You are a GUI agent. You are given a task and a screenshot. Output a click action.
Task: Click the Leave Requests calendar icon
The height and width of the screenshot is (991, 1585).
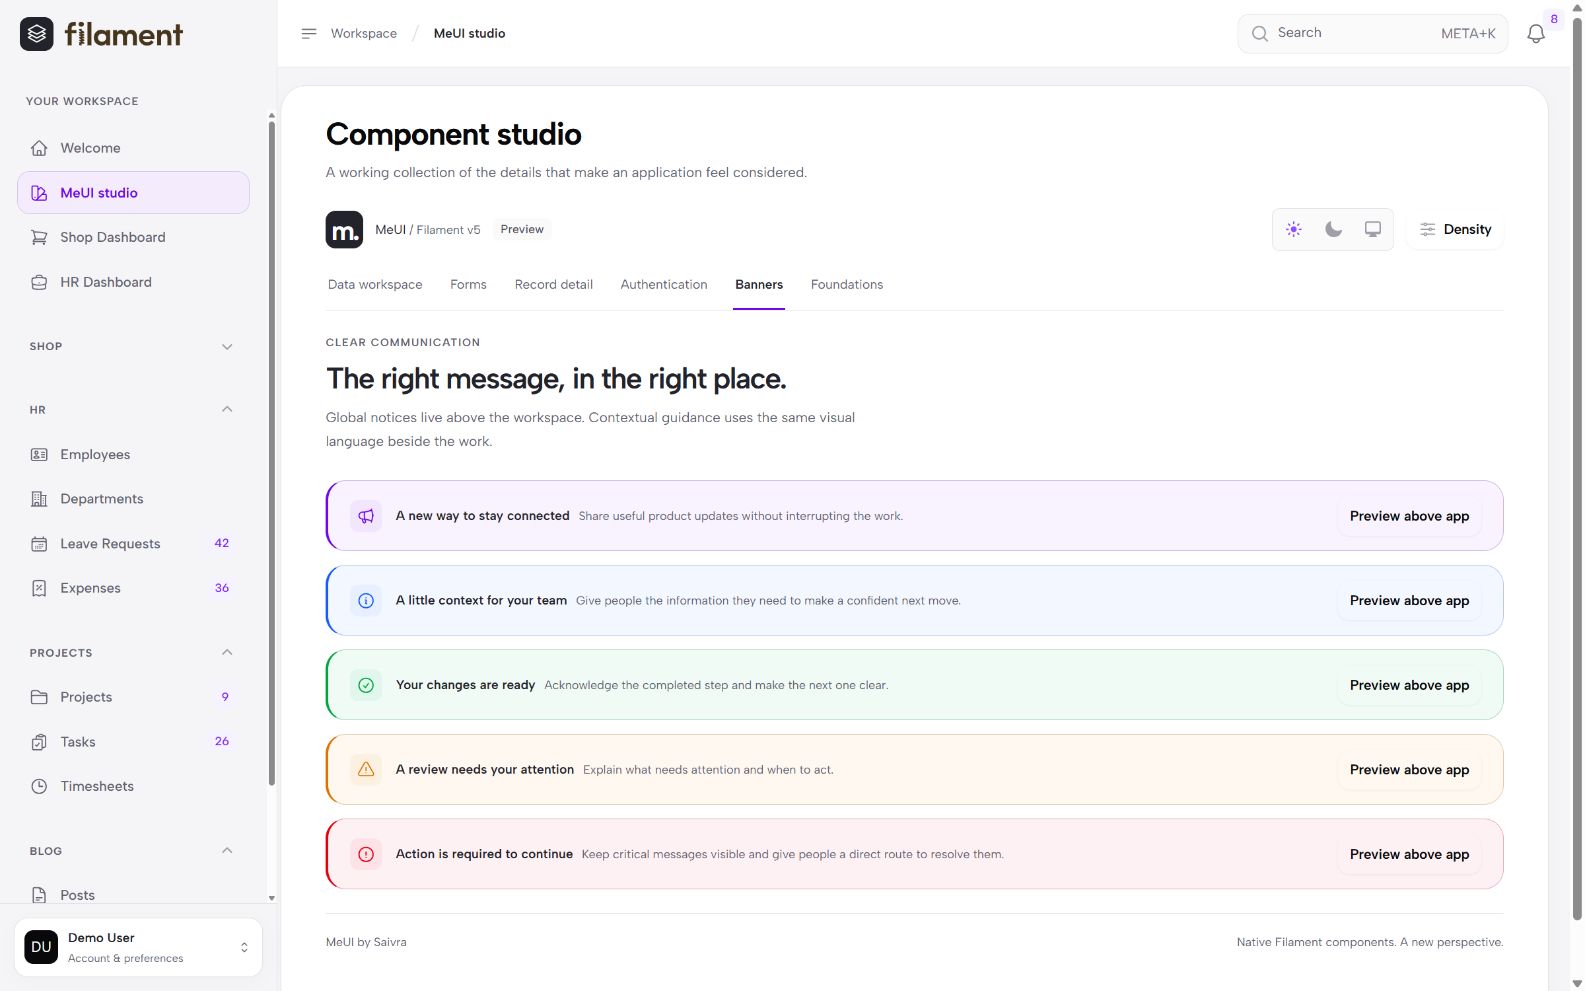click(x=39, y=544)
